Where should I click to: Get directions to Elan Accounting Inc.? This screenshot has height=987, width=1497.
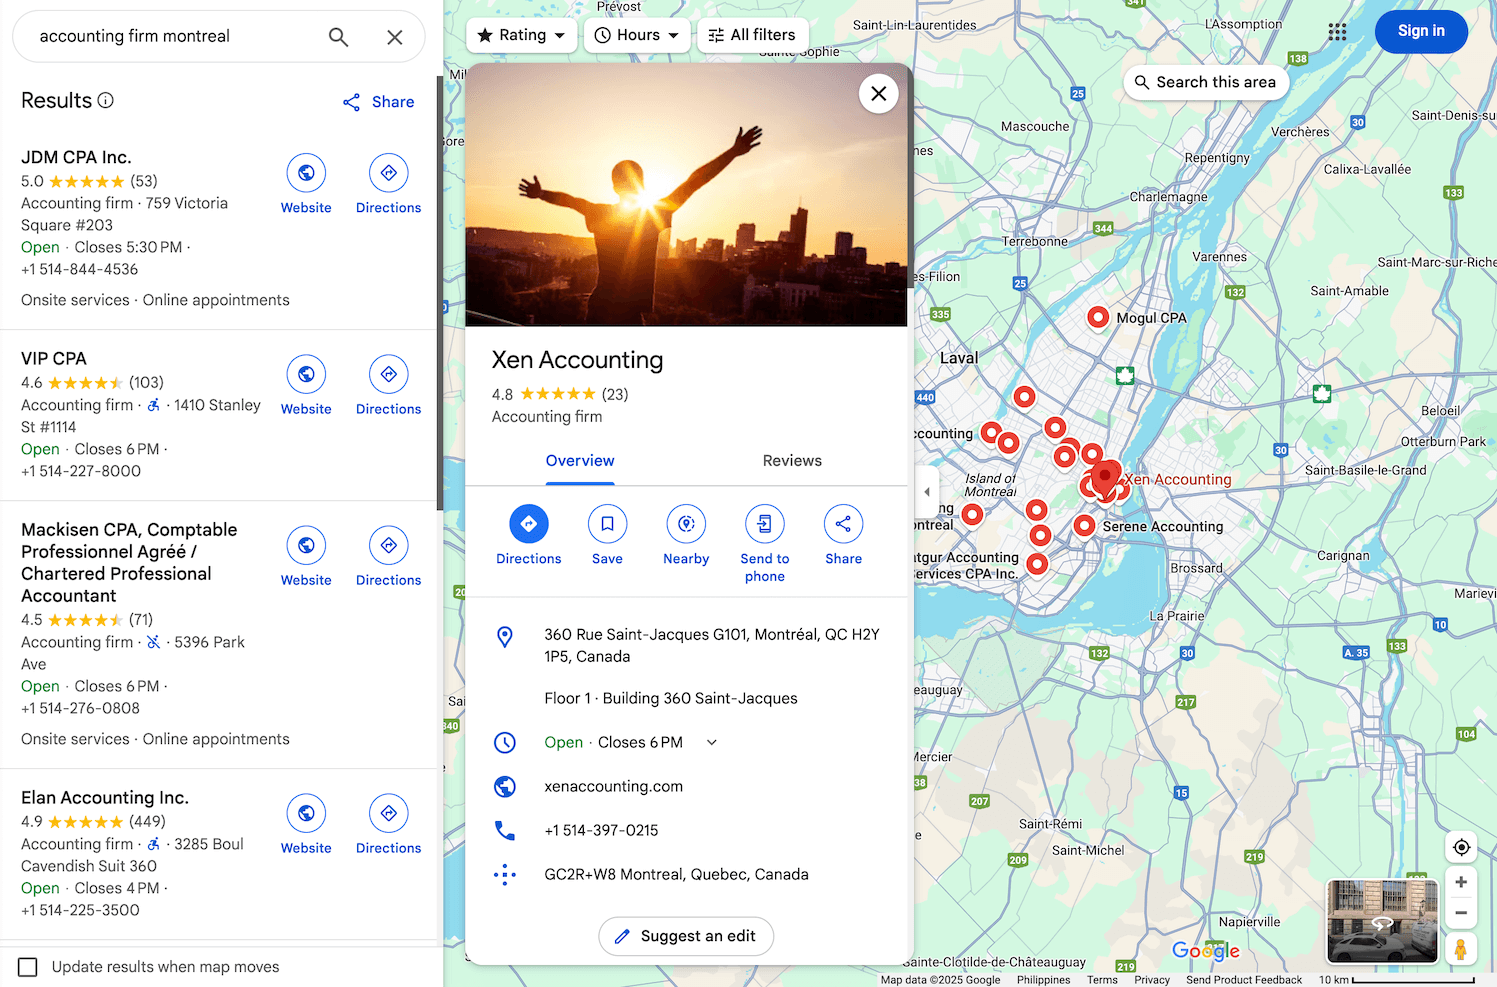(389, 813)
